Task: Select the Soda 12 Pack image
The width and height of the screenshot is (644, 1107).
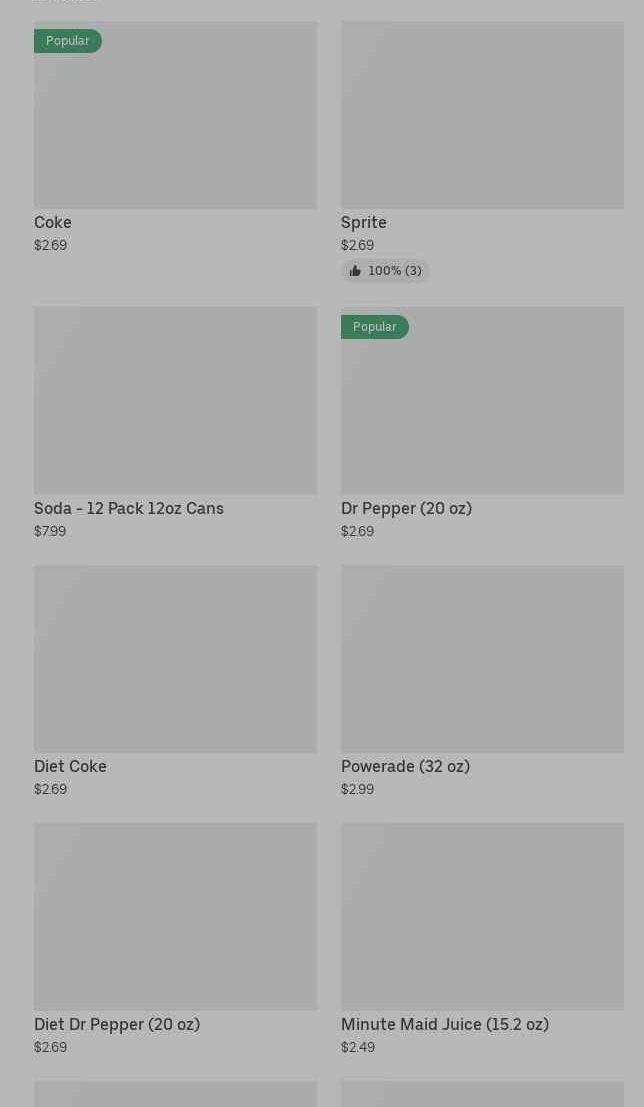Action: (x=175, y=400)
